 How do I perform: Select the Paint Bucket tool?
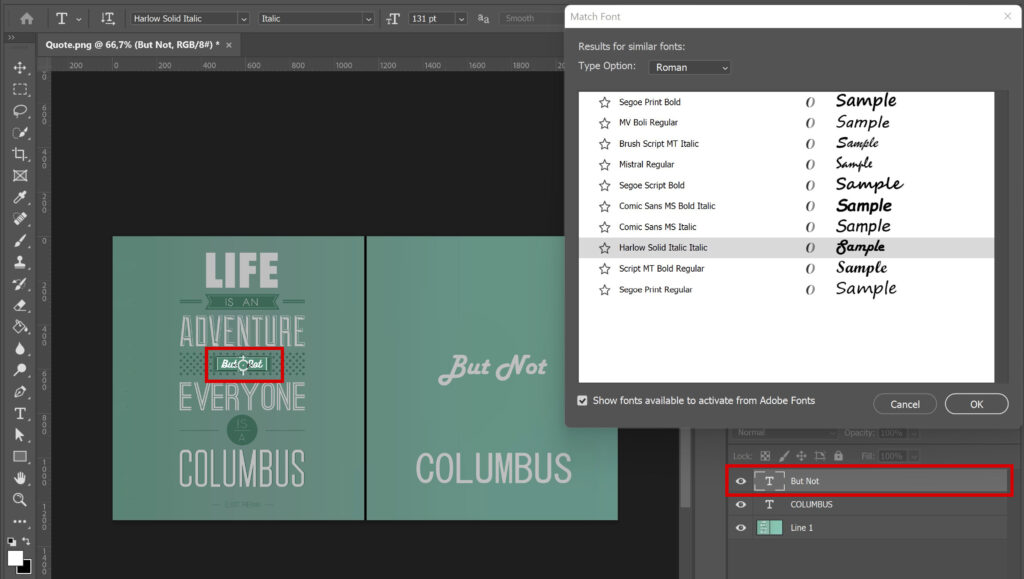20,326
